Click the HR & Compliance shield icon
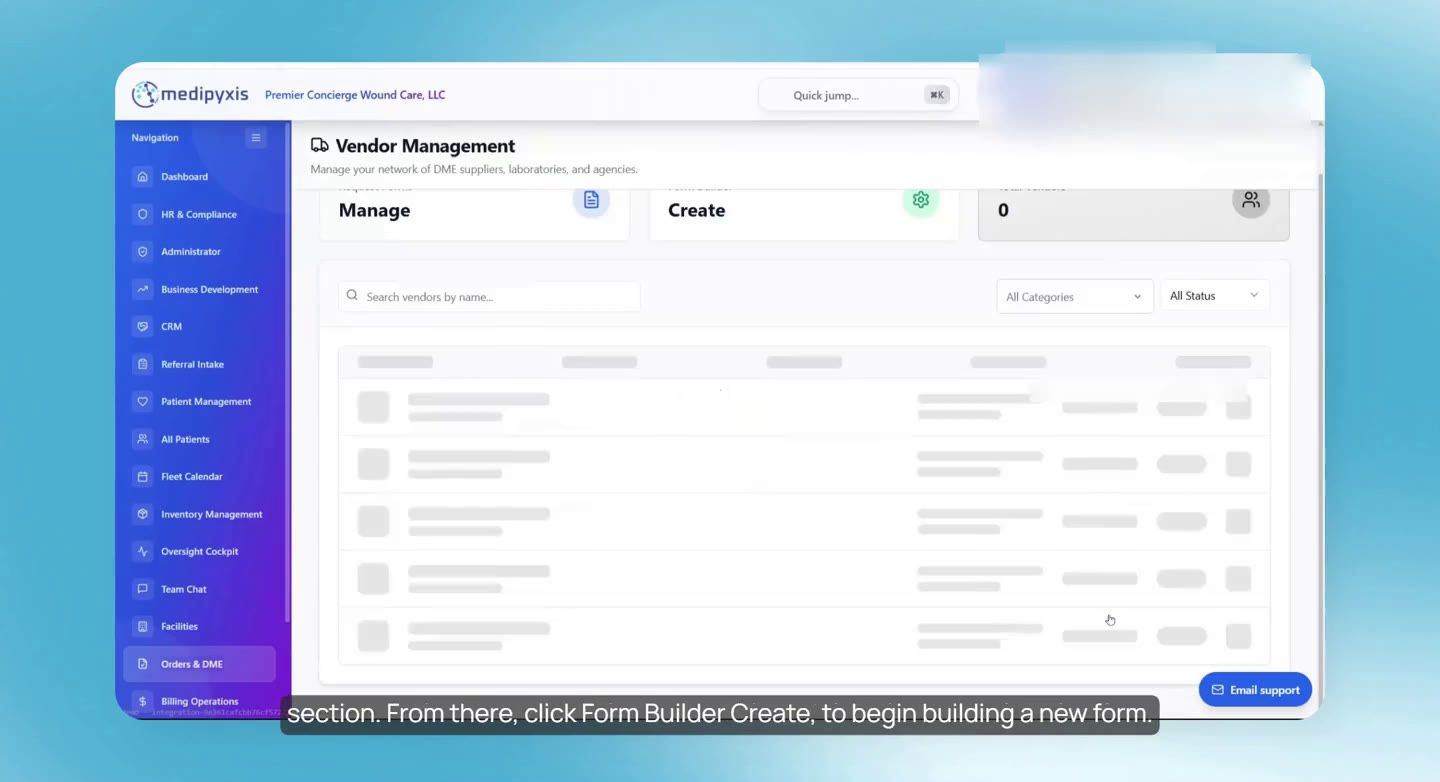 tap(142, 214)
